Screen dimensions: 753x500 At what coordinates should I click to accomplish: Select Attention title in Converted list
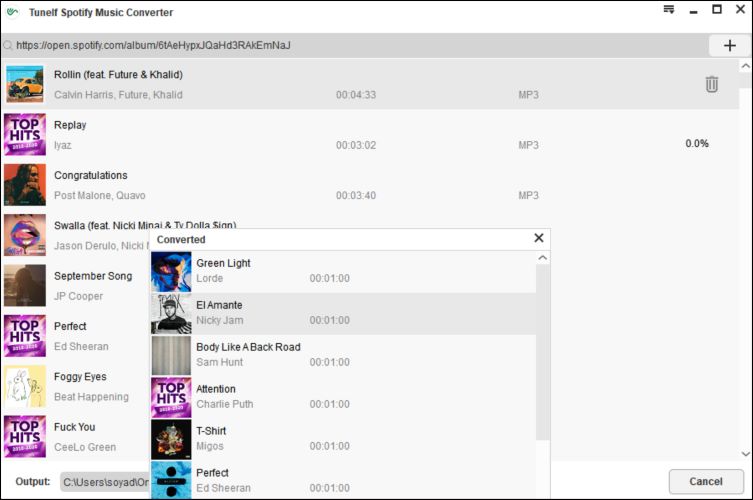tap(216, 389)
